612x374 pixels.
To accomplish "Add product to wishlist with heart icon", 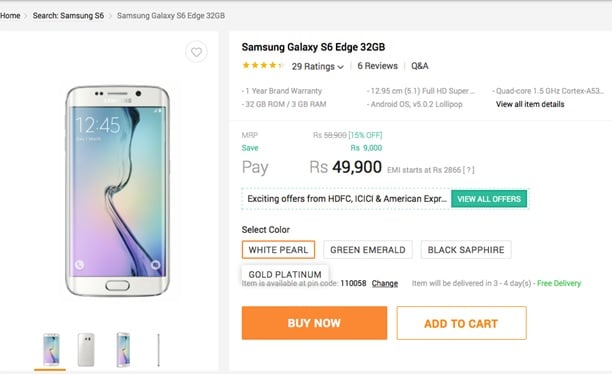I will 196,52.
